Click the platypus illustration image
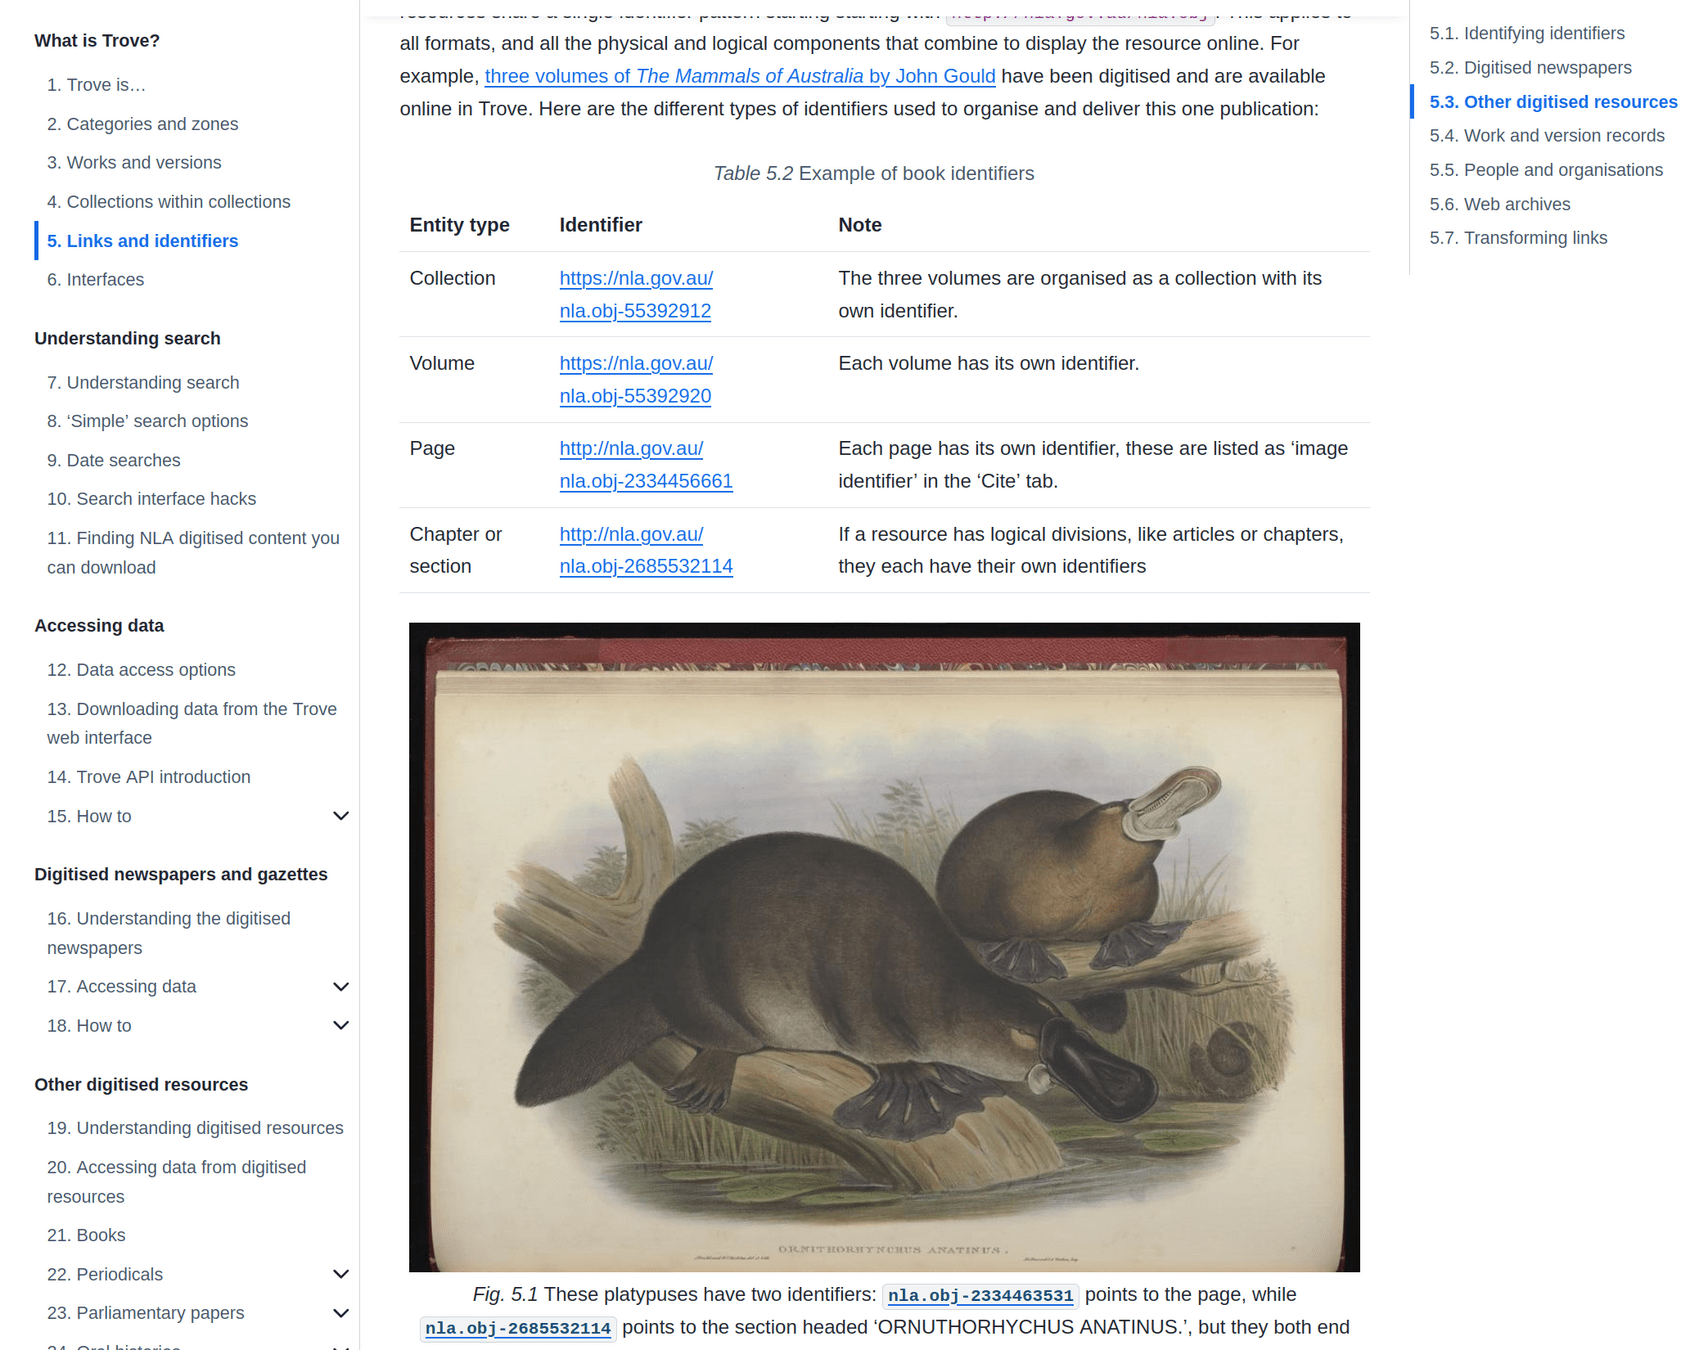The height and width of the screenshot is (1350, 1690). click(x=884, y=947)
